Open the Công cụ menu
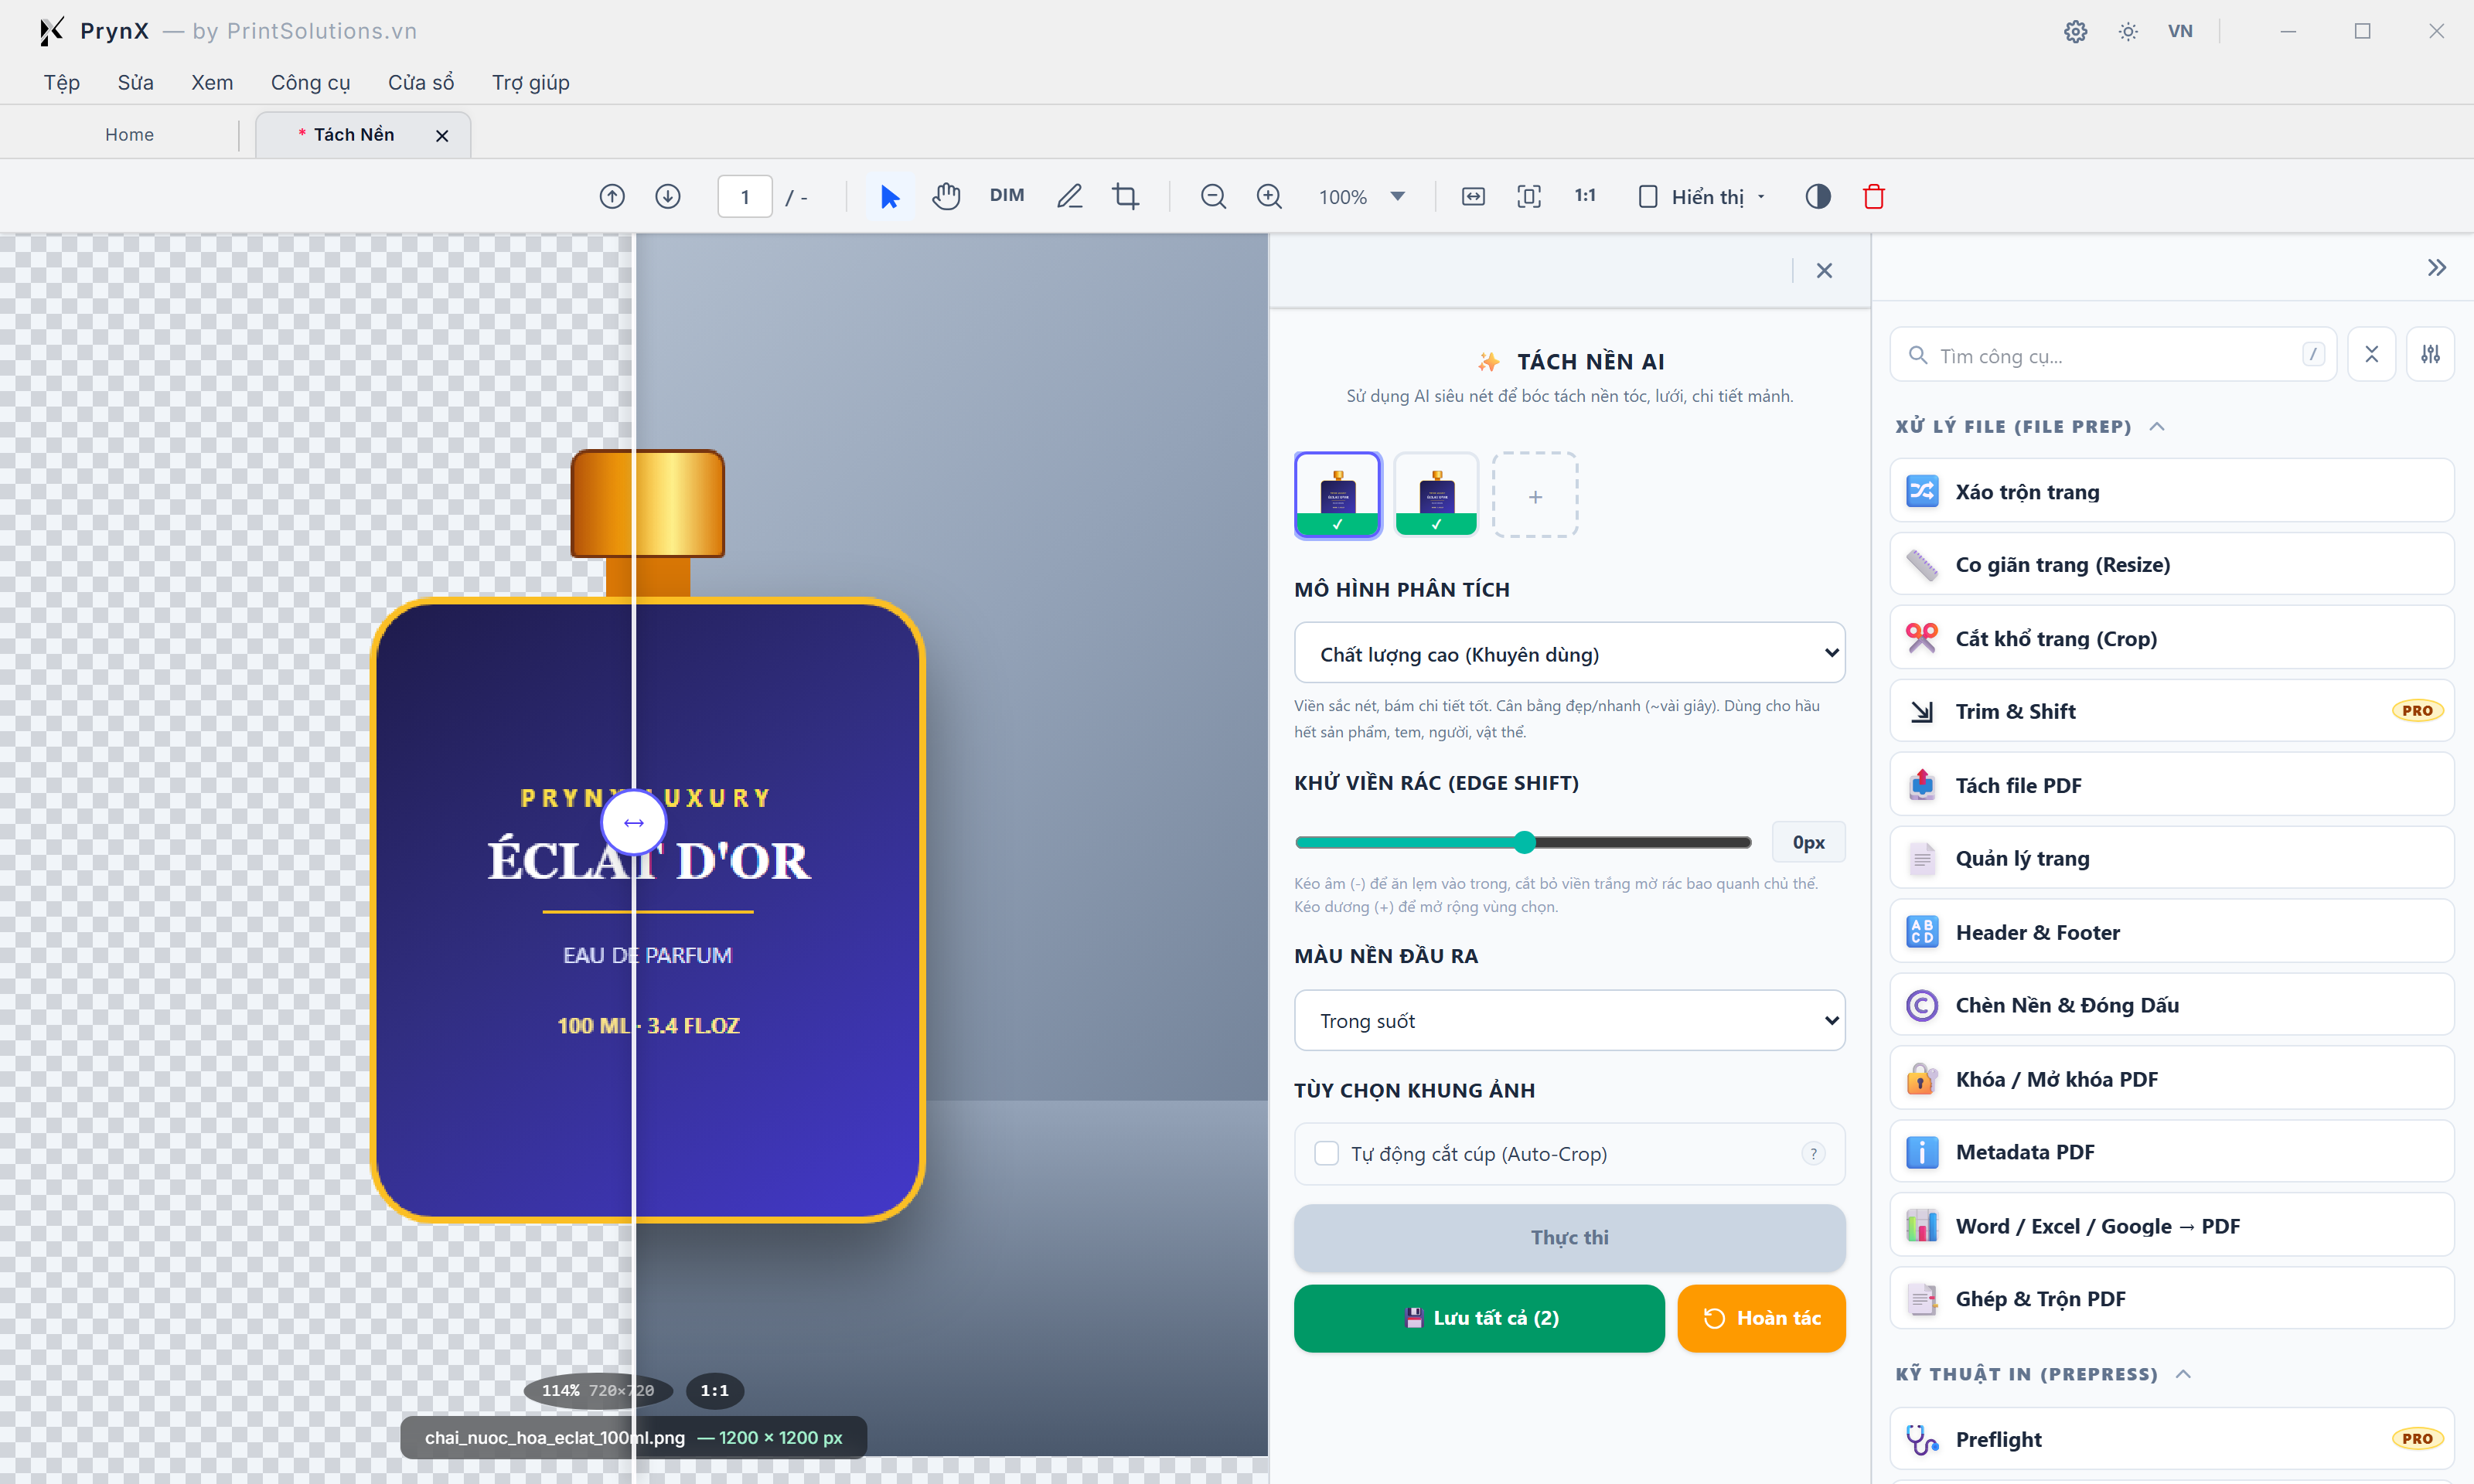Screen dimensions: 2474x1484 [x=310, y=82]
